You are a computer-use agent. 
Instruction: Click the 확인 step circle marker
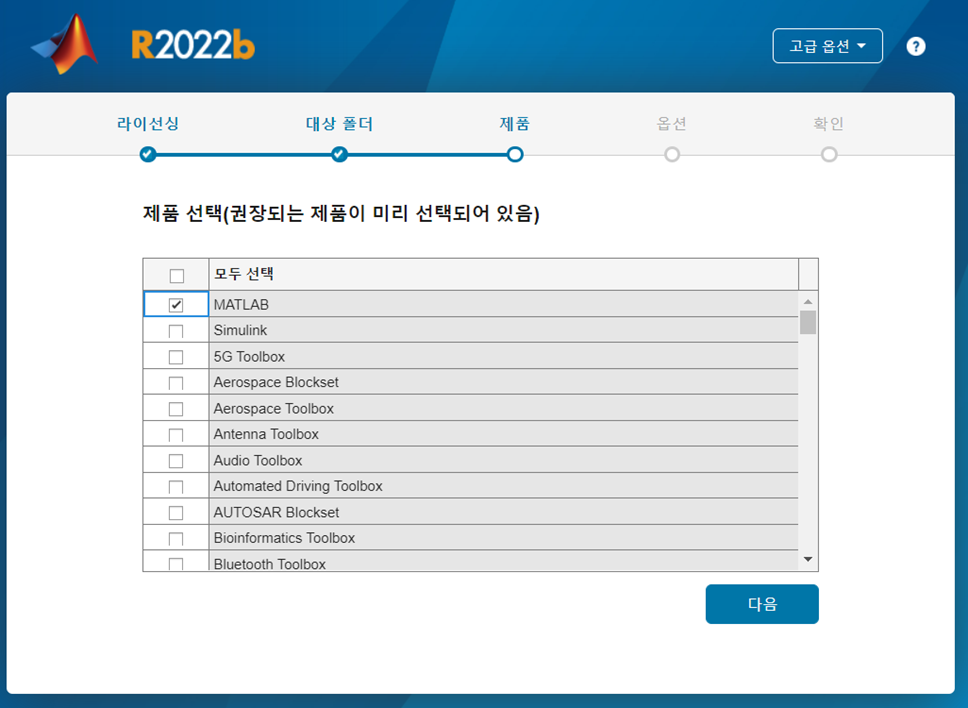pos(829,154)
